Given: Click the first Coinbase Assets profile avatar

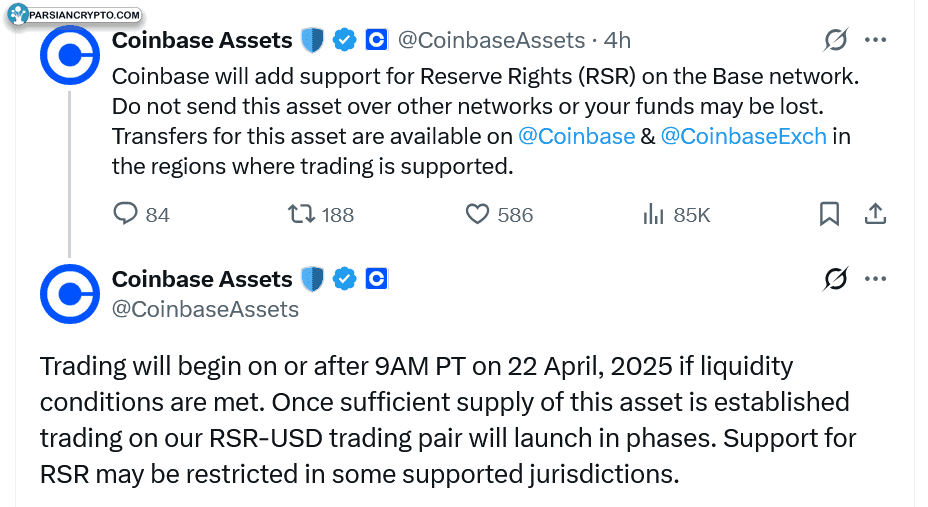Looking at the screenshot, I should (x=70, y=55).
